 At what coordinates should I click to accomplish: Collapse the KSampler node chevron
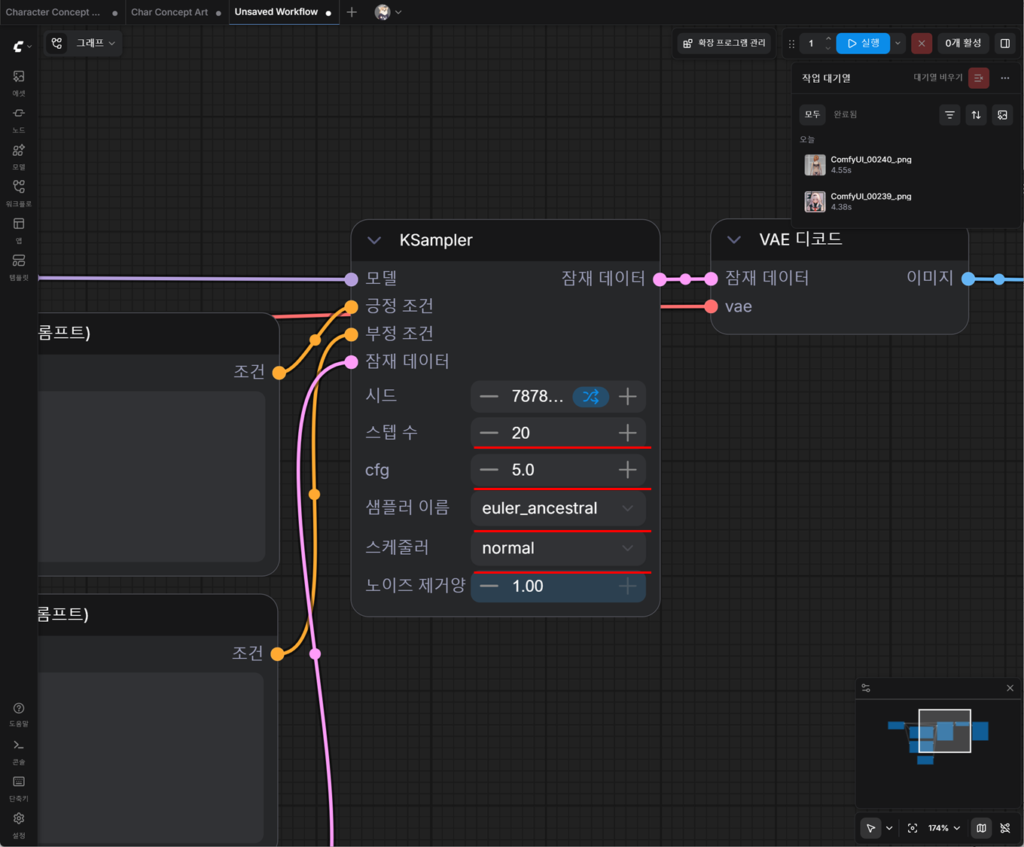tap(374, 240)
